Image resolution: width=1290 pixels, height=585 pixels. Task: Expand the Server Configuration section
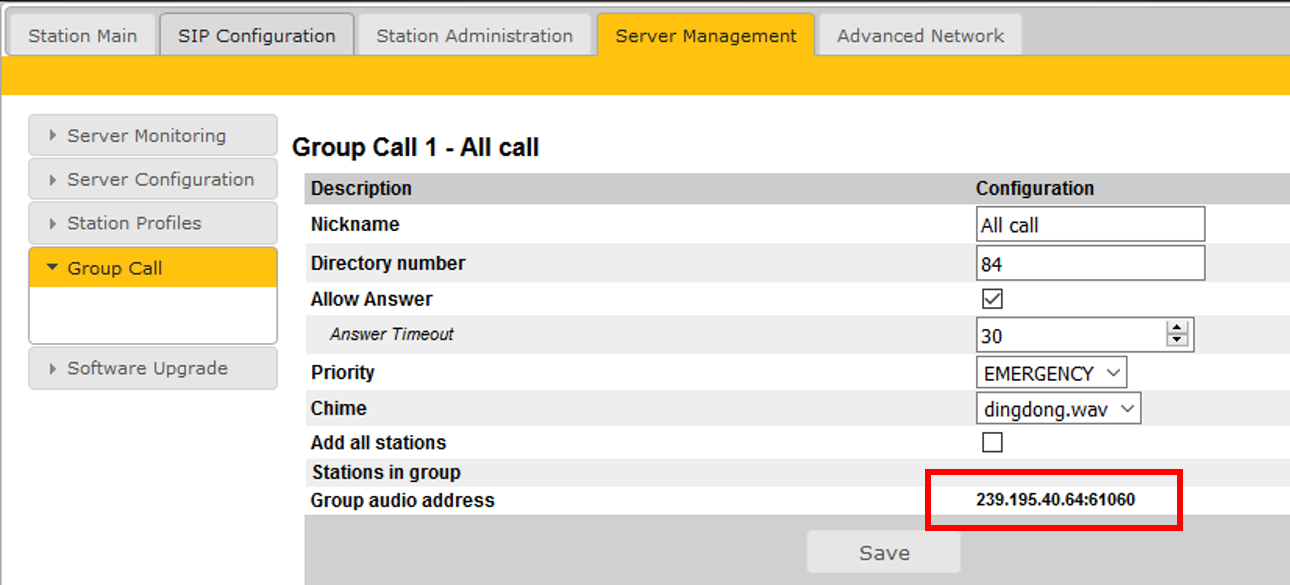click(153, 180)
